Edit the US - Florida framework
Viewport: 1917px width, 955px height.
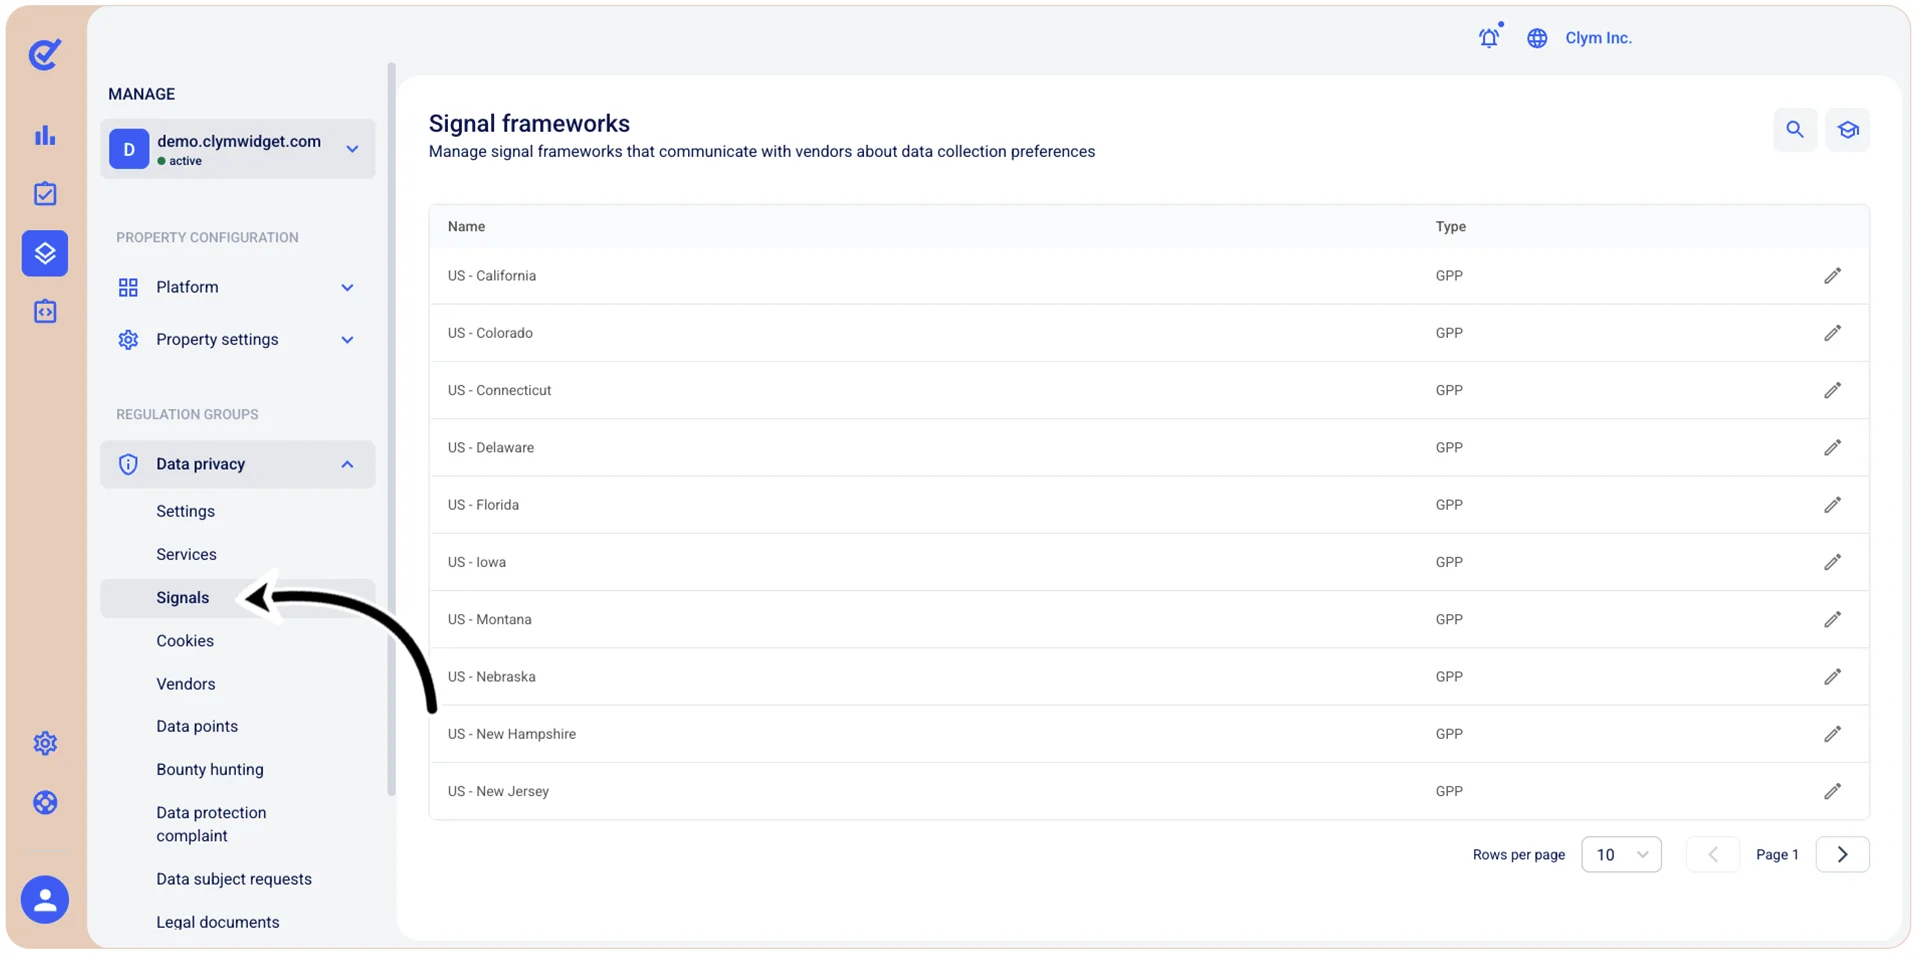(1832, 505)
